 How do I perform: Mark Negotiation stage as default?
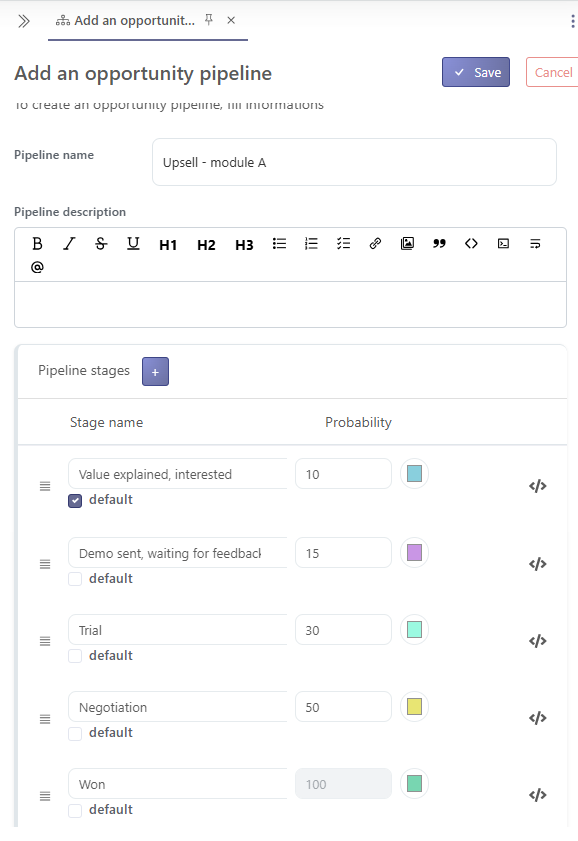75,734
